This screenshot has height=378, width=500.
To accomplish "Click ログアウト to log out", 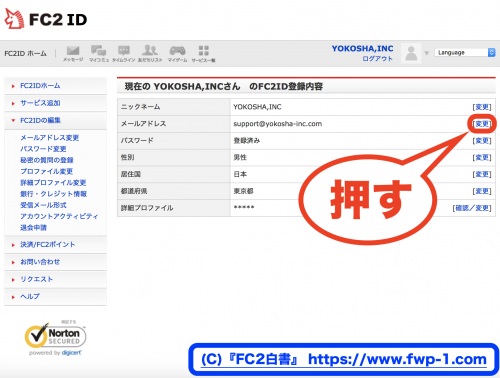I will [x=378, y=59].
